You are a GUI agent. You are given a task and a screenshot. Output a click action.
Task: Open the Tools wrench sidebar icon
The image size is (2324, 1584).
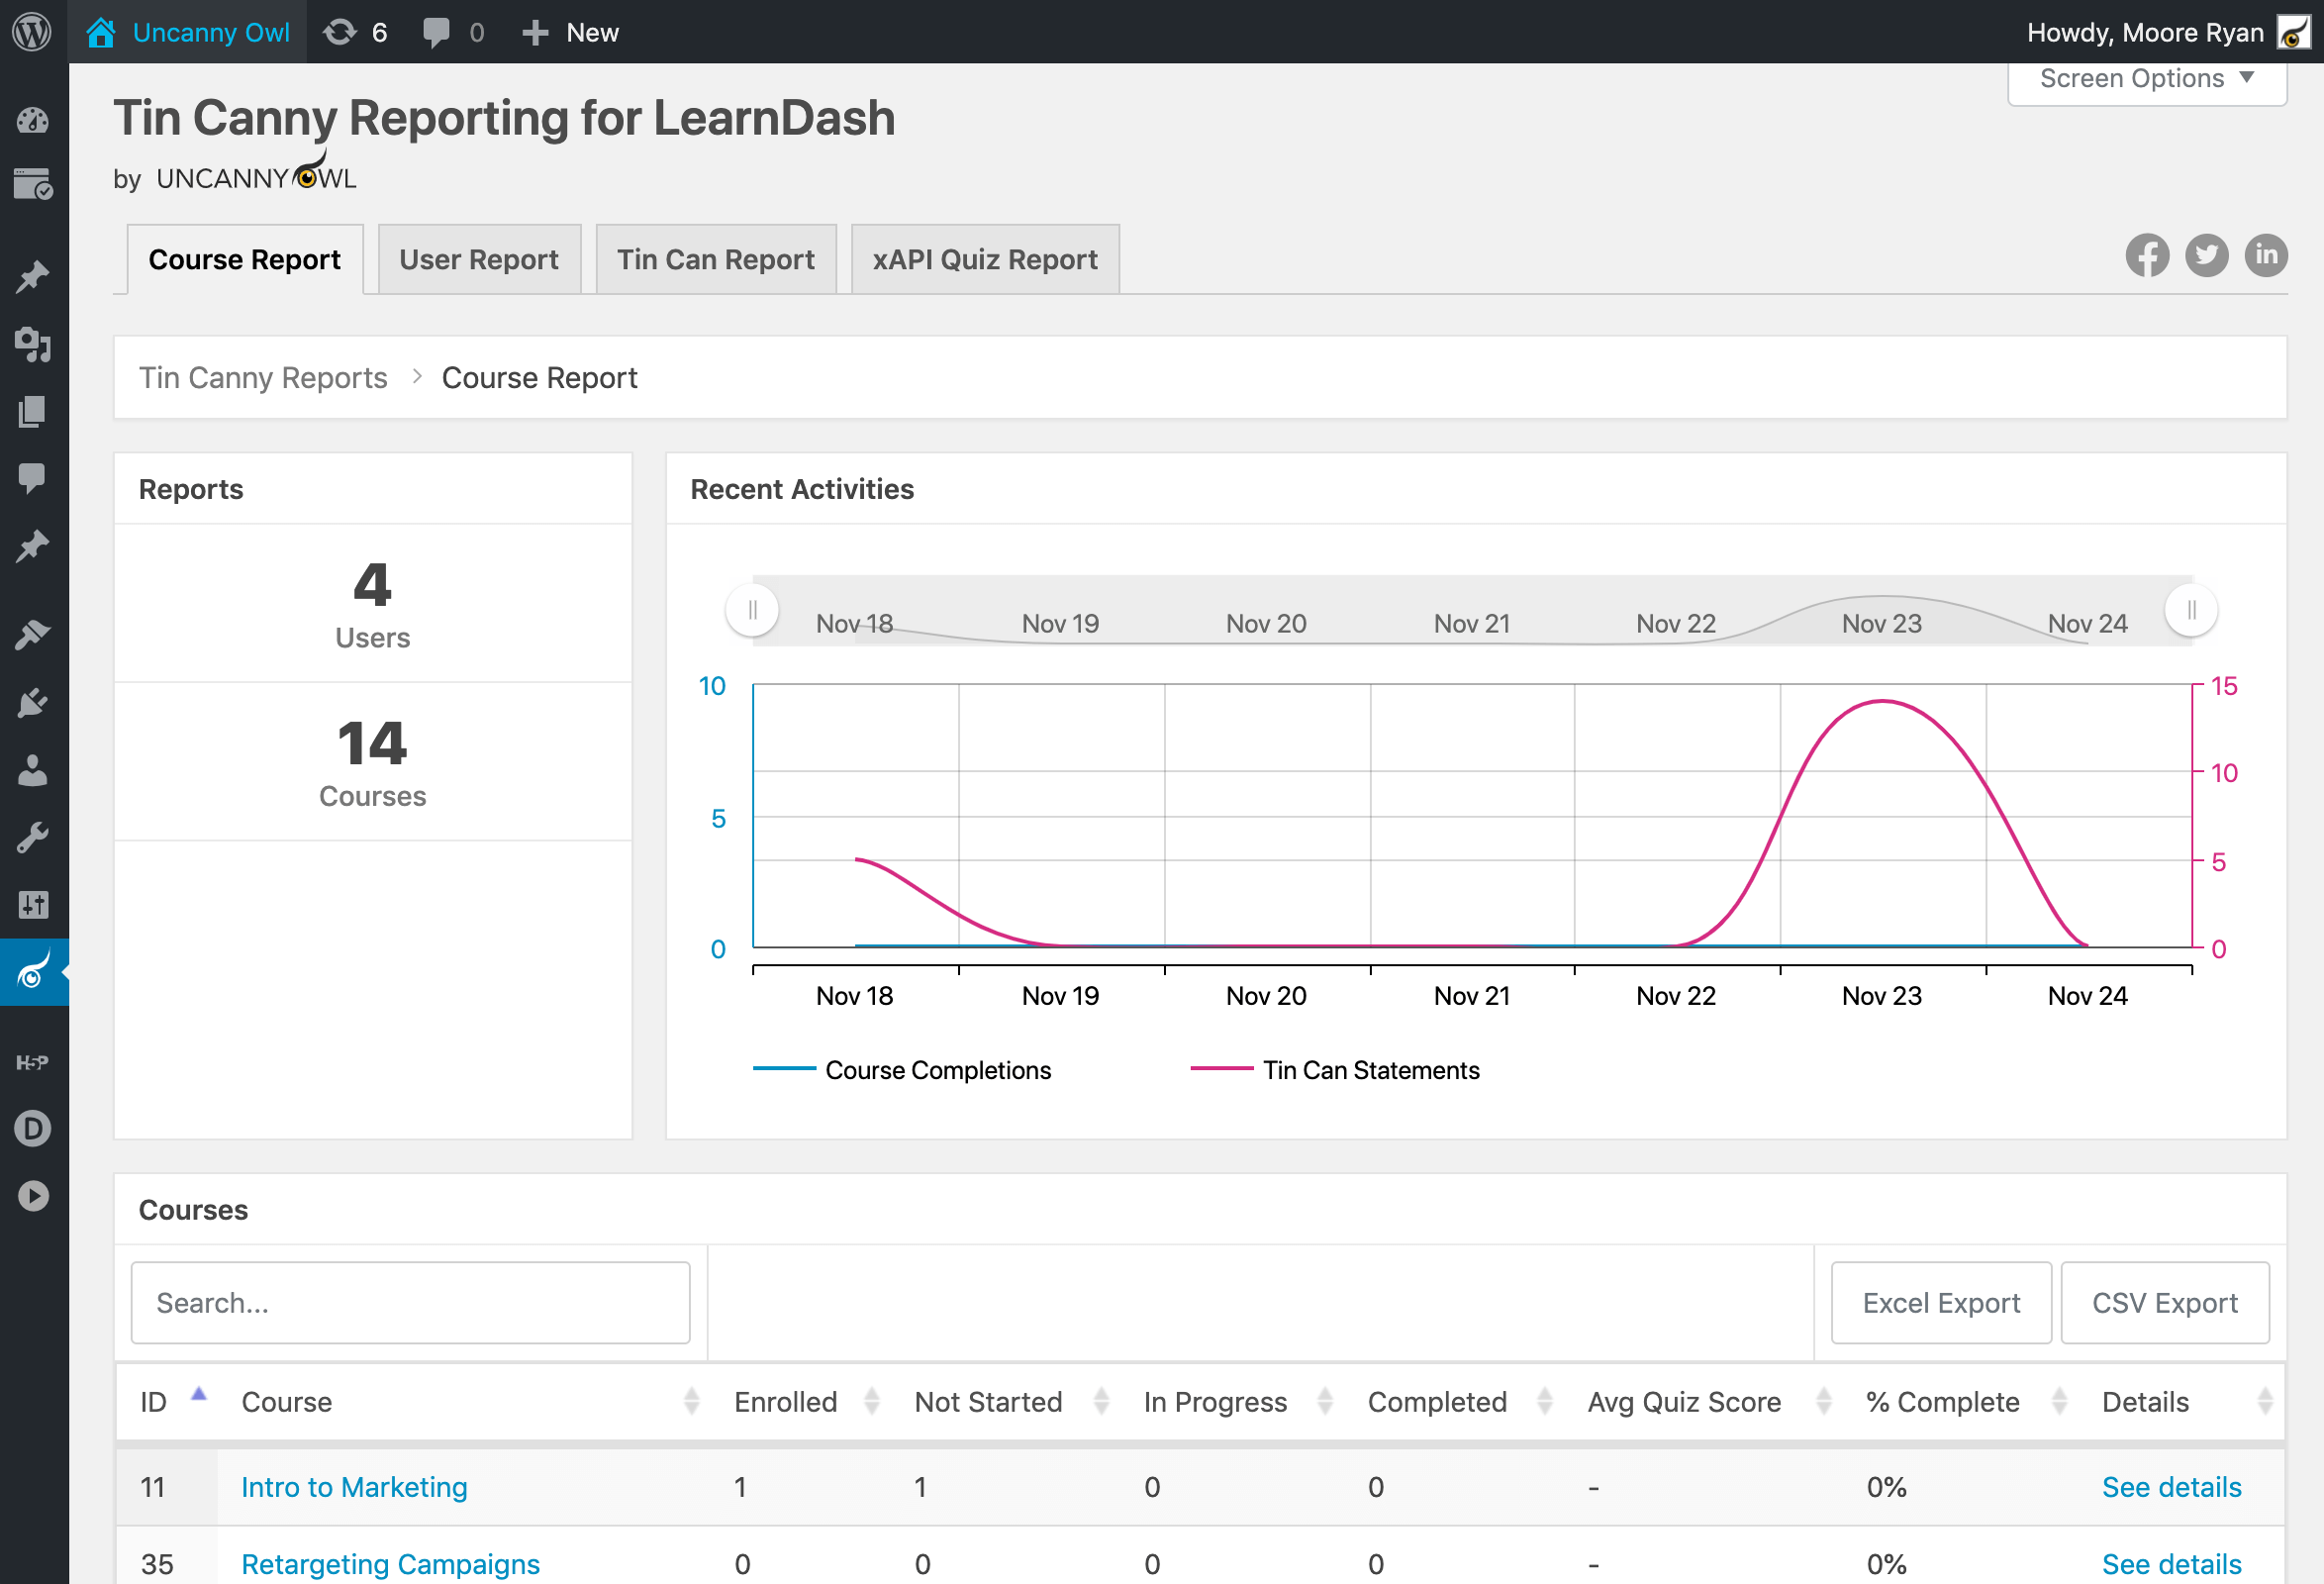click(32, 838)
